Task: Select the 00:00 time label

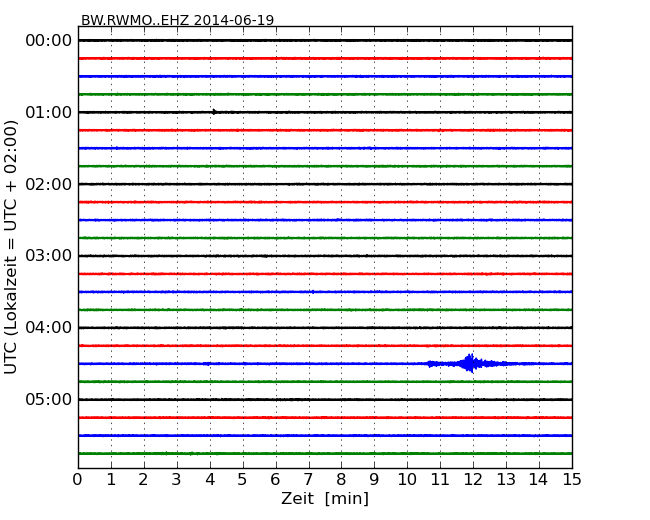Action: click(49, 41)
